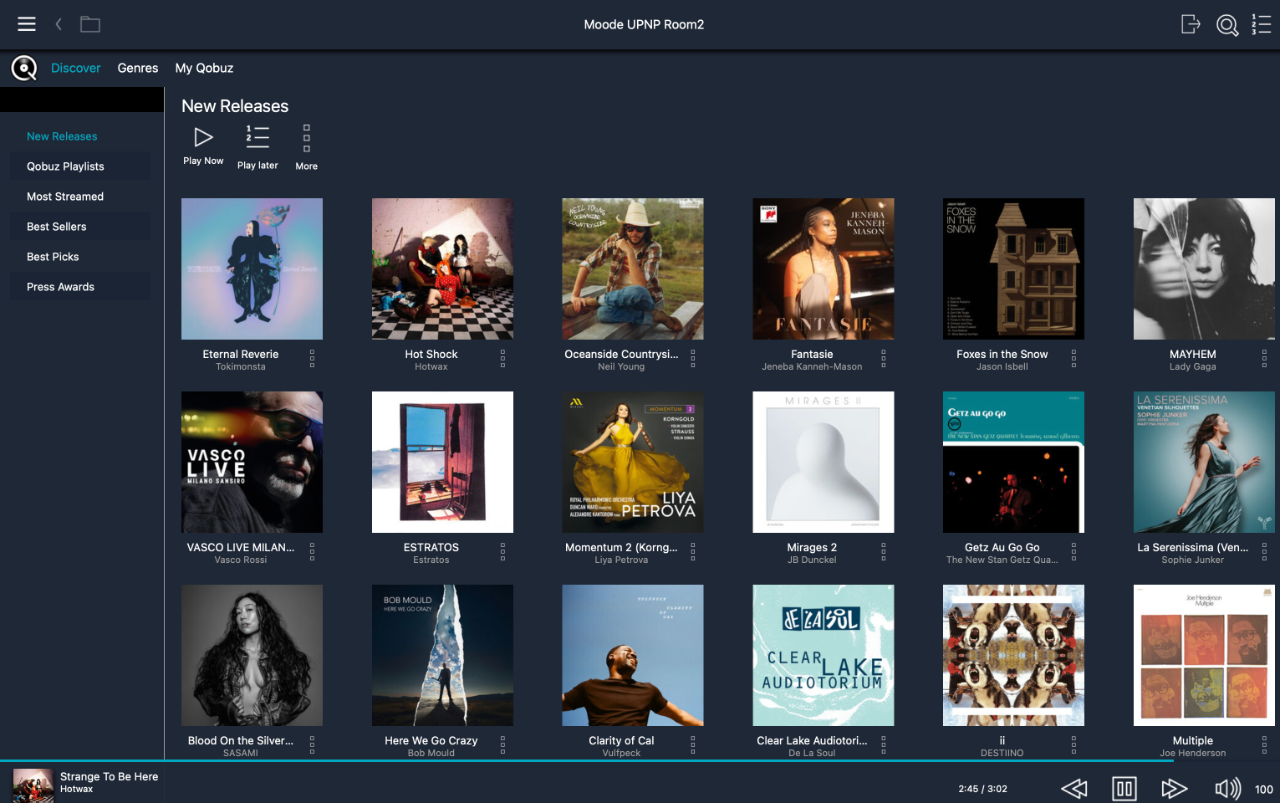Click the Getz Au Go Go title
The image size is (1280, 803).
[x=1002, y=547]
